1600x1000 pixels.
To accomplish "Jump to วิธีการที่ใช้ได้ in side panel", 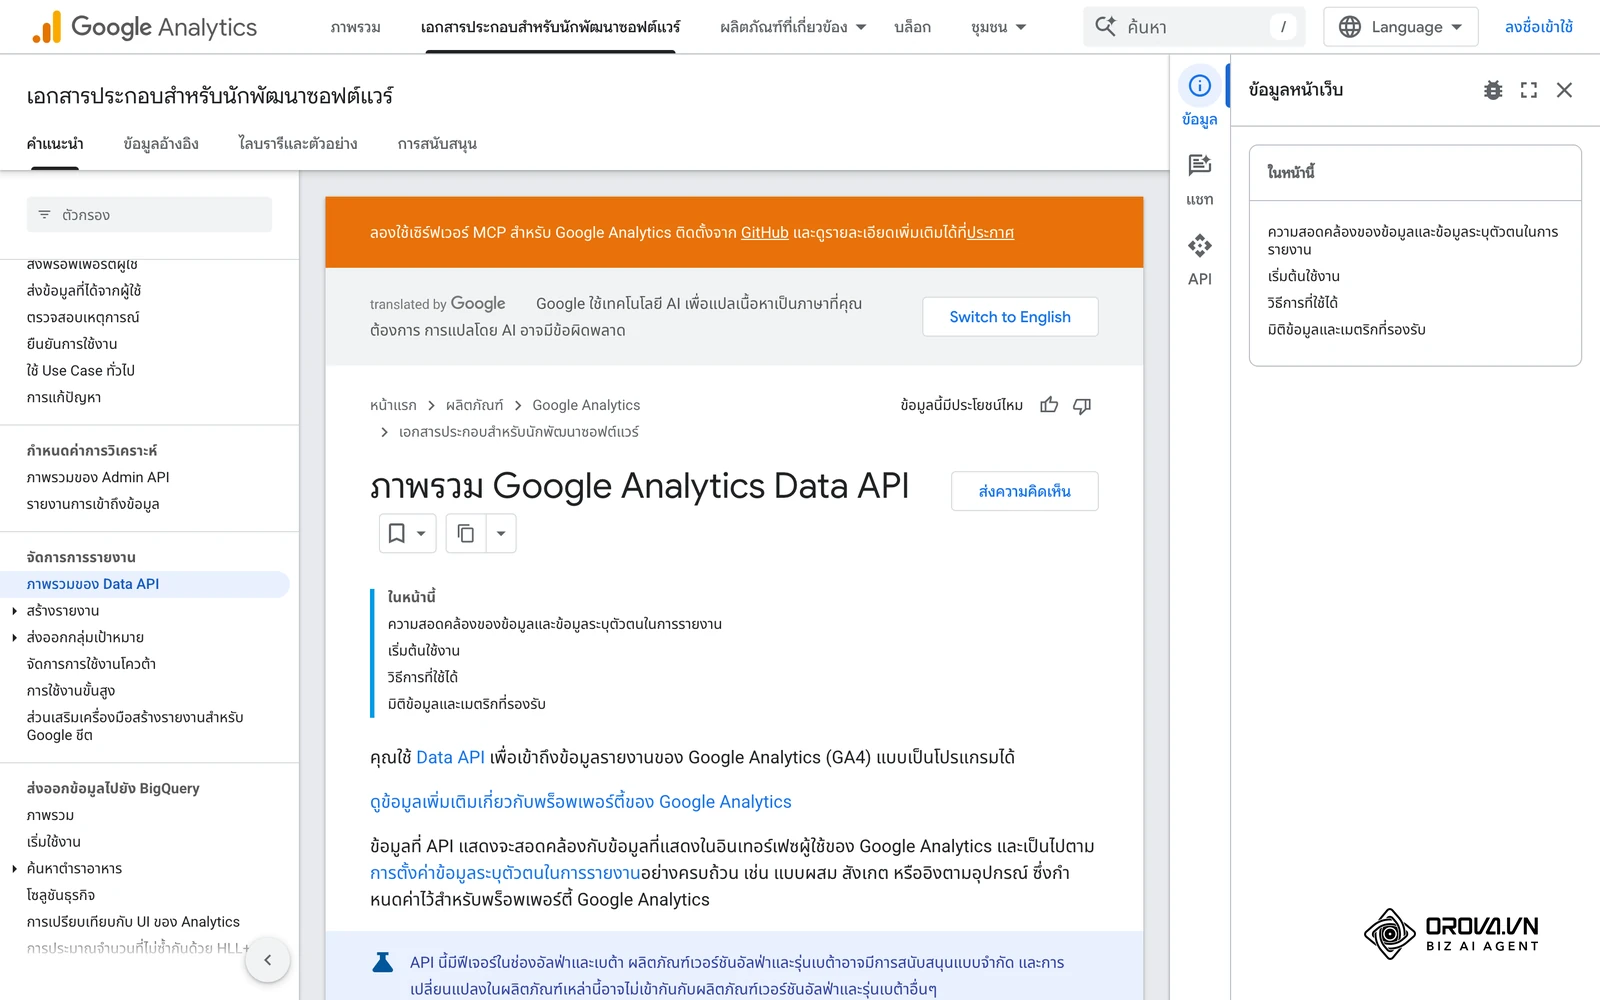I will 1302,302.
